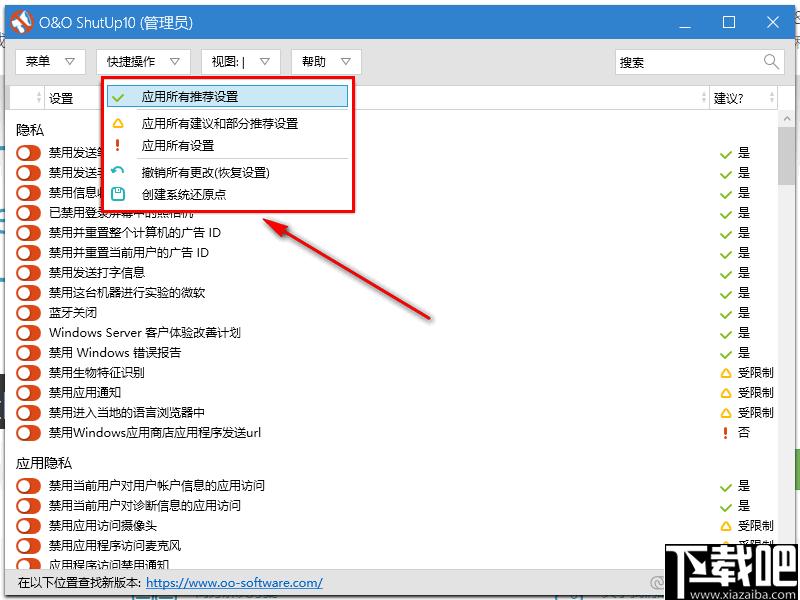Toggle the 禁用发送打字信息 switch
This screenshot has width=800, height=600.
(x=28, y=273)
